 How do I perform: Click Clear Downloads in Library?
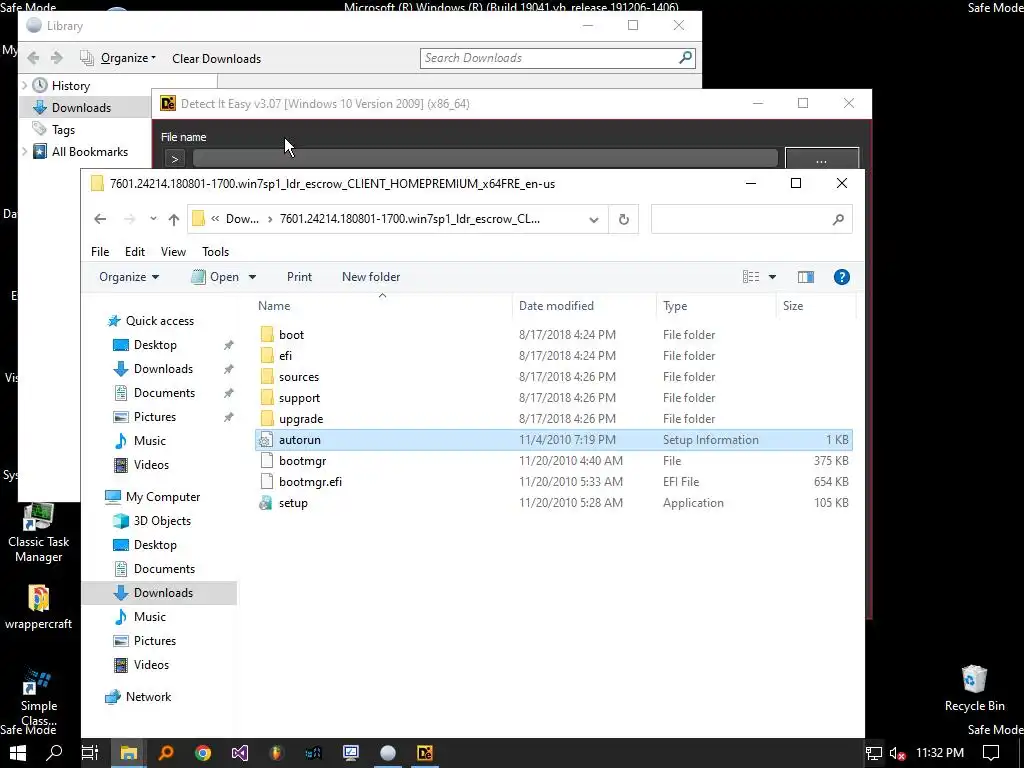click(x=216, y=59)
